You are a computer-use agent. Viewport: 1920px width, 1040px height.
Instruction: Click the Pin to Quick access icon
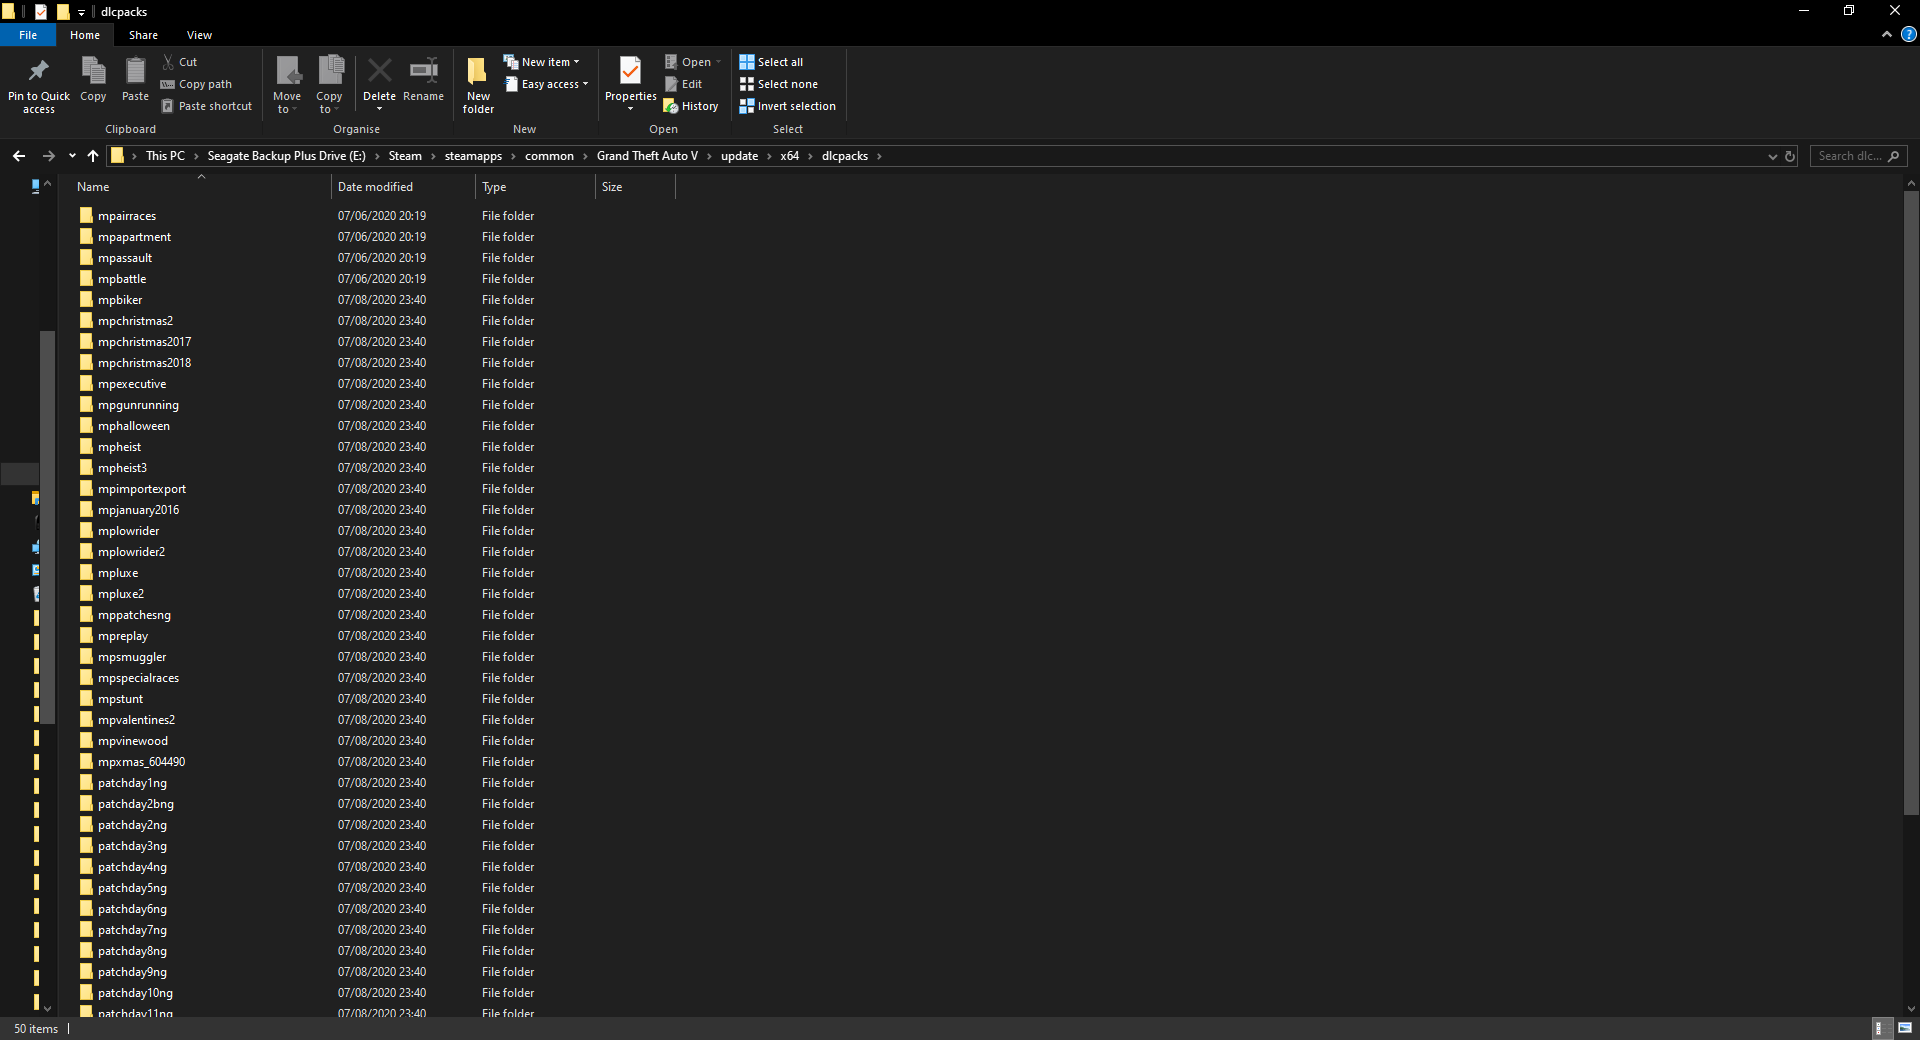[39, 71]
